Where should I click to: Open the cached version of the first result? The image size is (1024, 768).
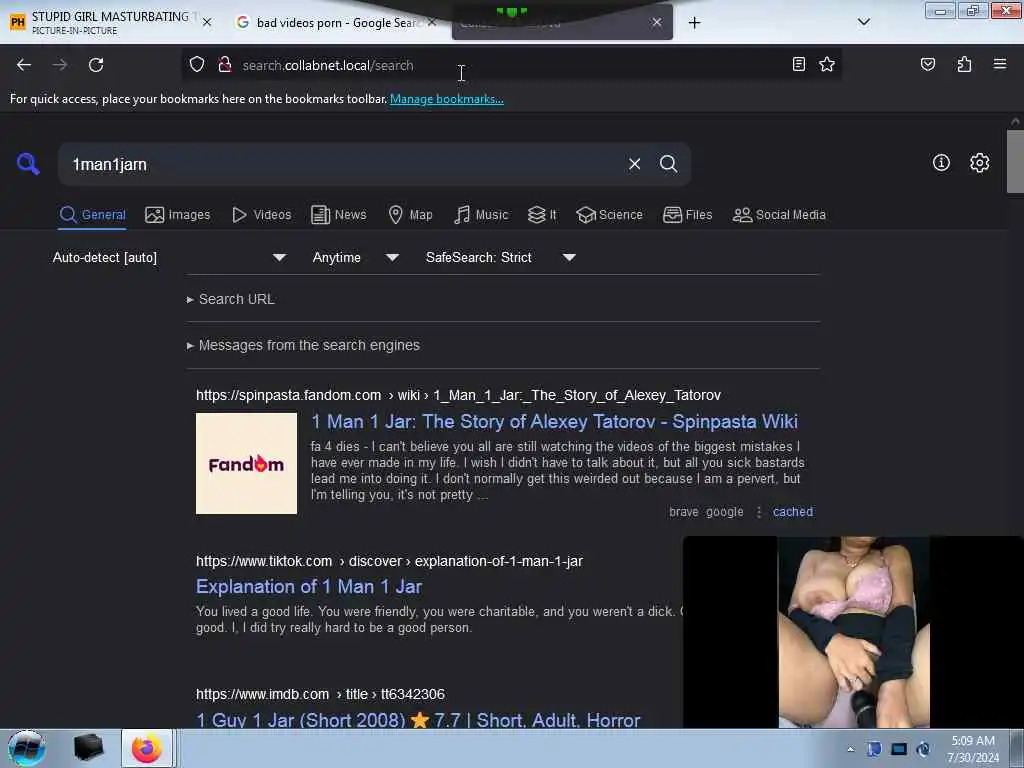tap(793, 512)
